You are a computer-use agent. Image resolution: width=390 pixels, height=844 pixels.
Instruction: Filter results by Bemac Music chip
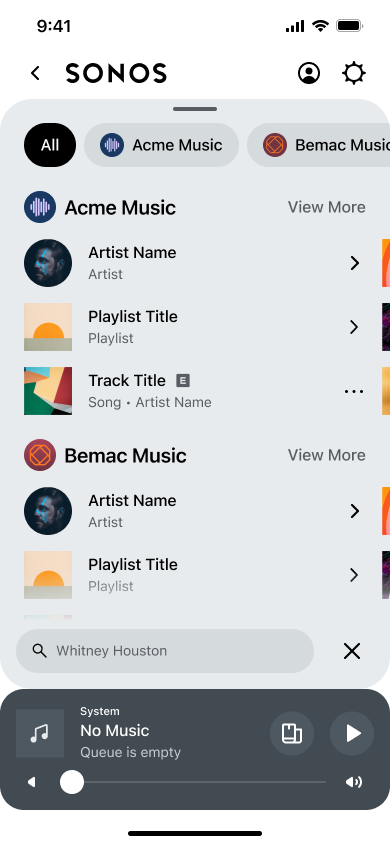point(318,145)
